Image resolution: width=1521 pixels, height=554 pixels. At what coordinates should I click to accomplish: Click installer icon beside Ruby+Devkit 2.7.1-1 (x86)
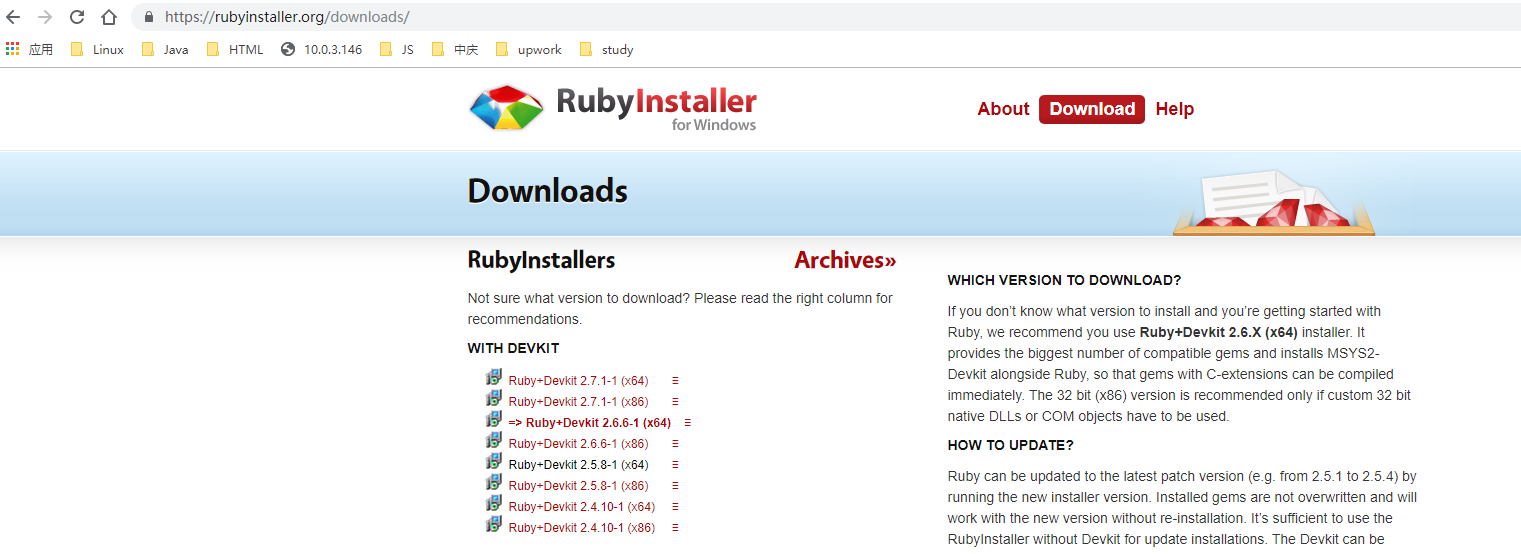pyautogui.click(x=494, y=399)
